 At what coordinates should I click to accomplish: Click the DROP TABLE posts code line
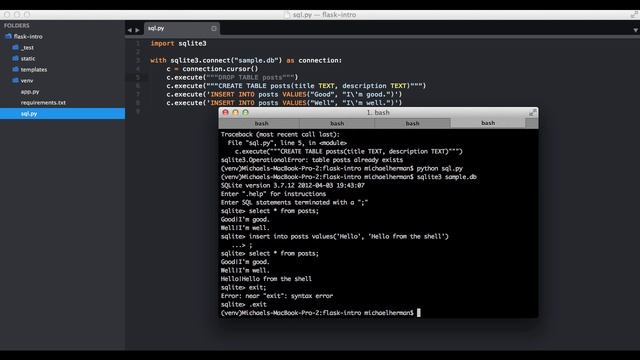pyautogui.click(x=232, y=77)
